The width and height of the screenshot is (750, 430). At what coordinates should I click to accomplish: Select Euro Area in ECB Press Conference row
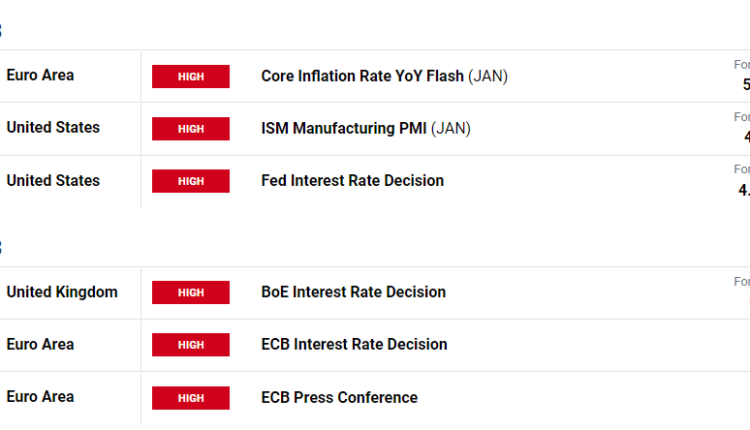click(40, 397)
